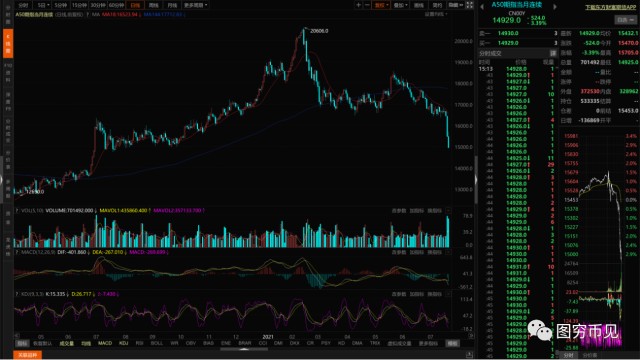The height and width of the screenshot is (360, 640).
Task: Switch to the 周线 weekly chart tab
Action: pyautogui.click(x=153, y=5)
